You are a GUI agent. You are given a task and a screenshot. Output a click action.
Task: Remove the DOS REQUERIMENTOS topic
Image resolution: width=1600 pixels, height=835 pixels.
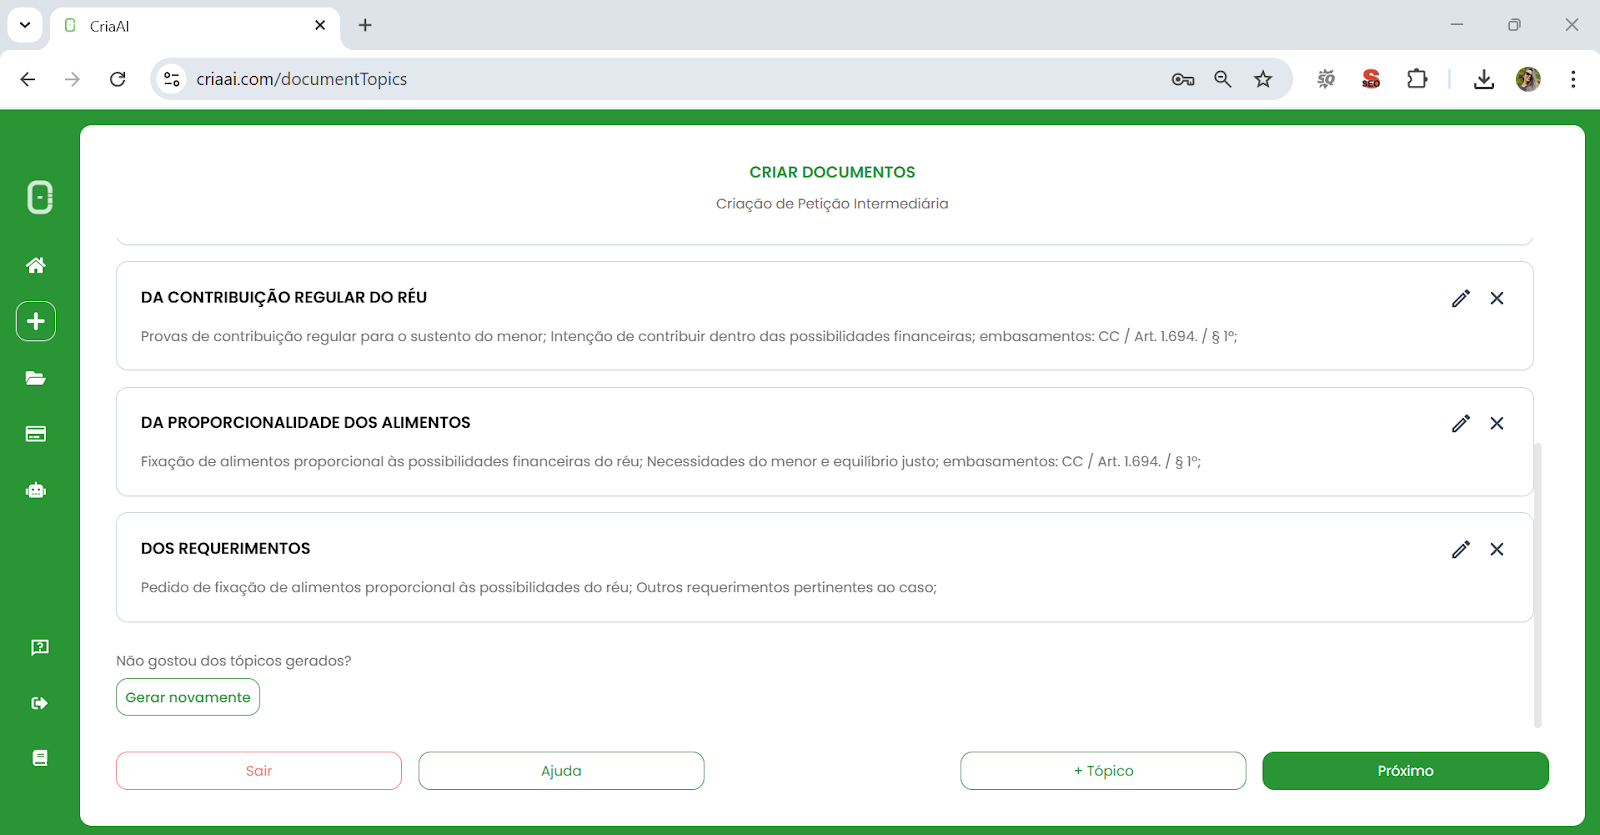pos(1497,549)
